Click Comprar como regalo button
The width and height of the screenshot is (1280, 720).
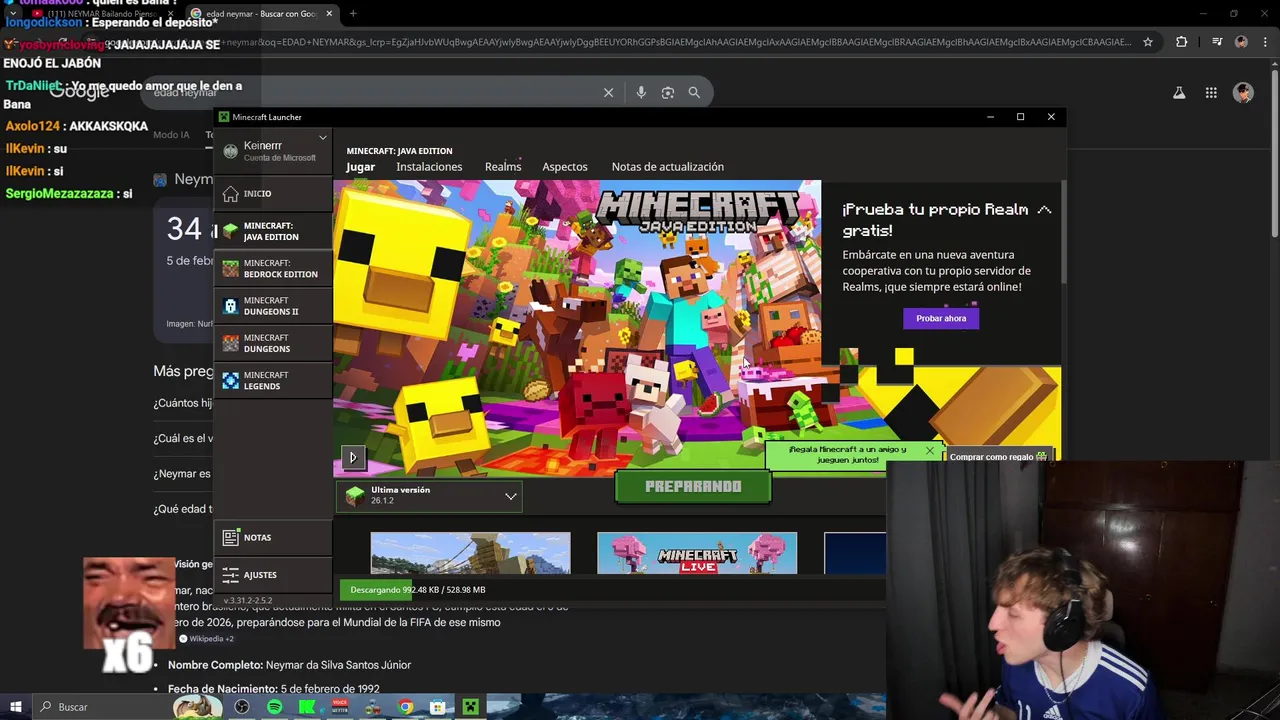(998, 456)
